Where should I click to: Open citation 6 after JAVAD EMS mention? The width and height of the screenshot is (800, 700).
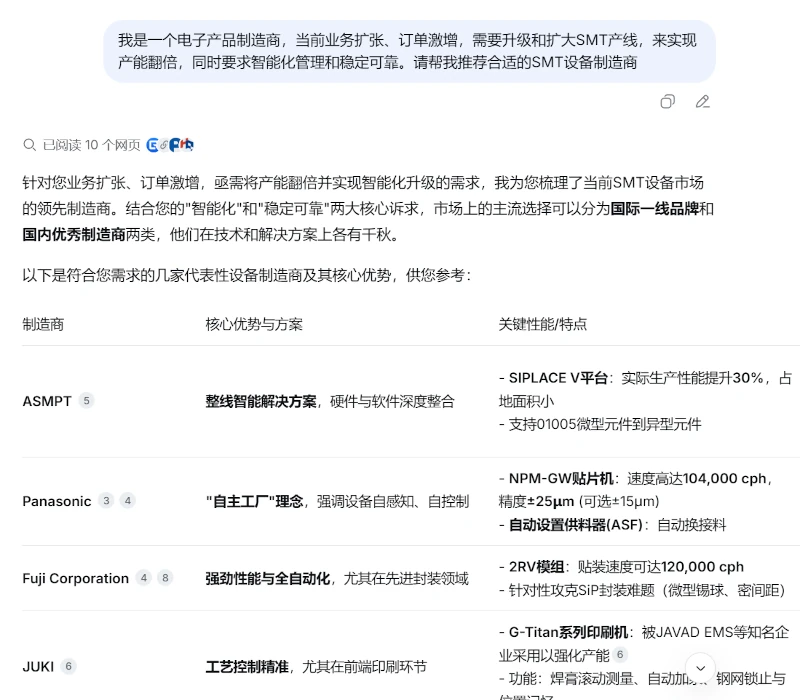[x=621, y=653]
